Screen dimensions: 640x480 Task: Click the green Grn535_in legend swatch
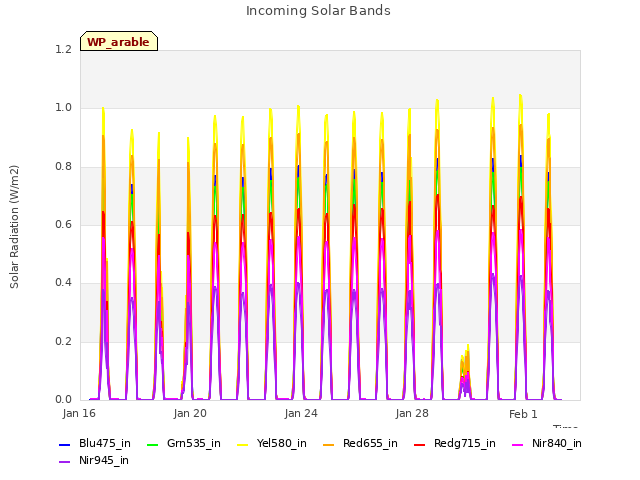tap(152, 444)
